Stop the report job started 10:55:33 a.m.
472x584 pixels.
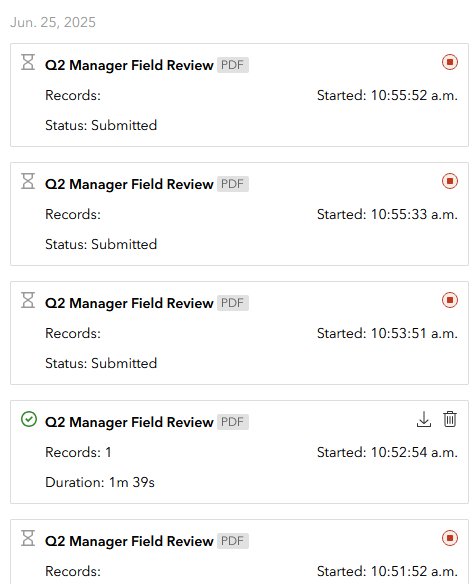click(450, 181)
